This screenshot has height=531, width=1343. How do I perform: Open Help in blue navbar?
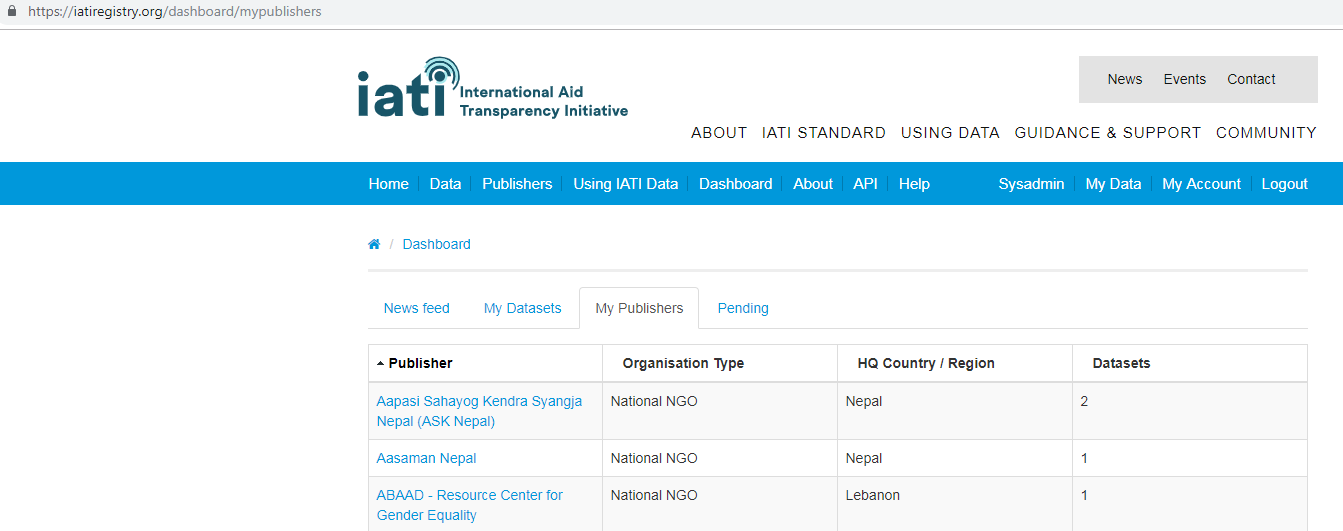click(x=914, y=184)
